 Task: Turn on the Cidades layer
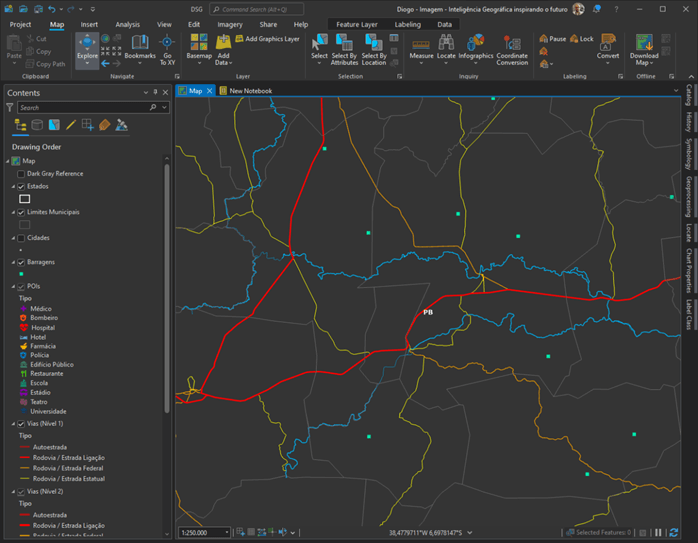pyautogui.click(x=21, y=238)
